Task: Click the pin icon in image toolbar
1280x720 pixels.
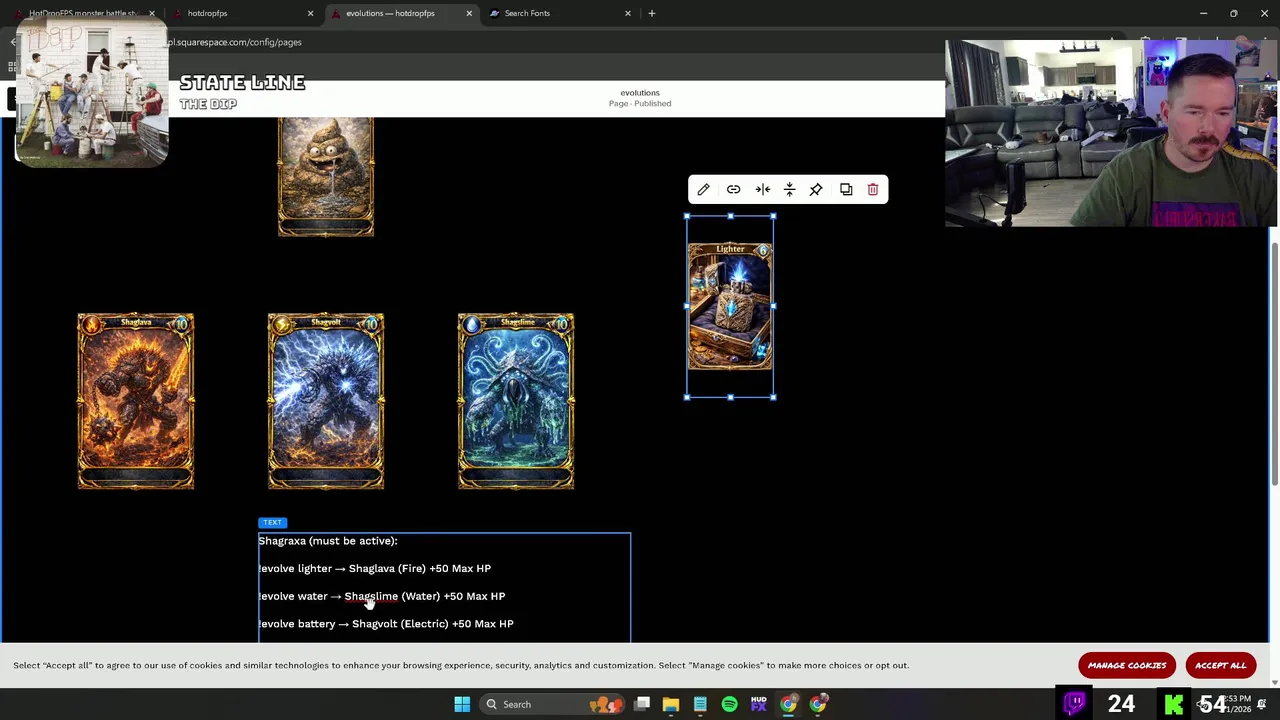Action: (816, 190)
